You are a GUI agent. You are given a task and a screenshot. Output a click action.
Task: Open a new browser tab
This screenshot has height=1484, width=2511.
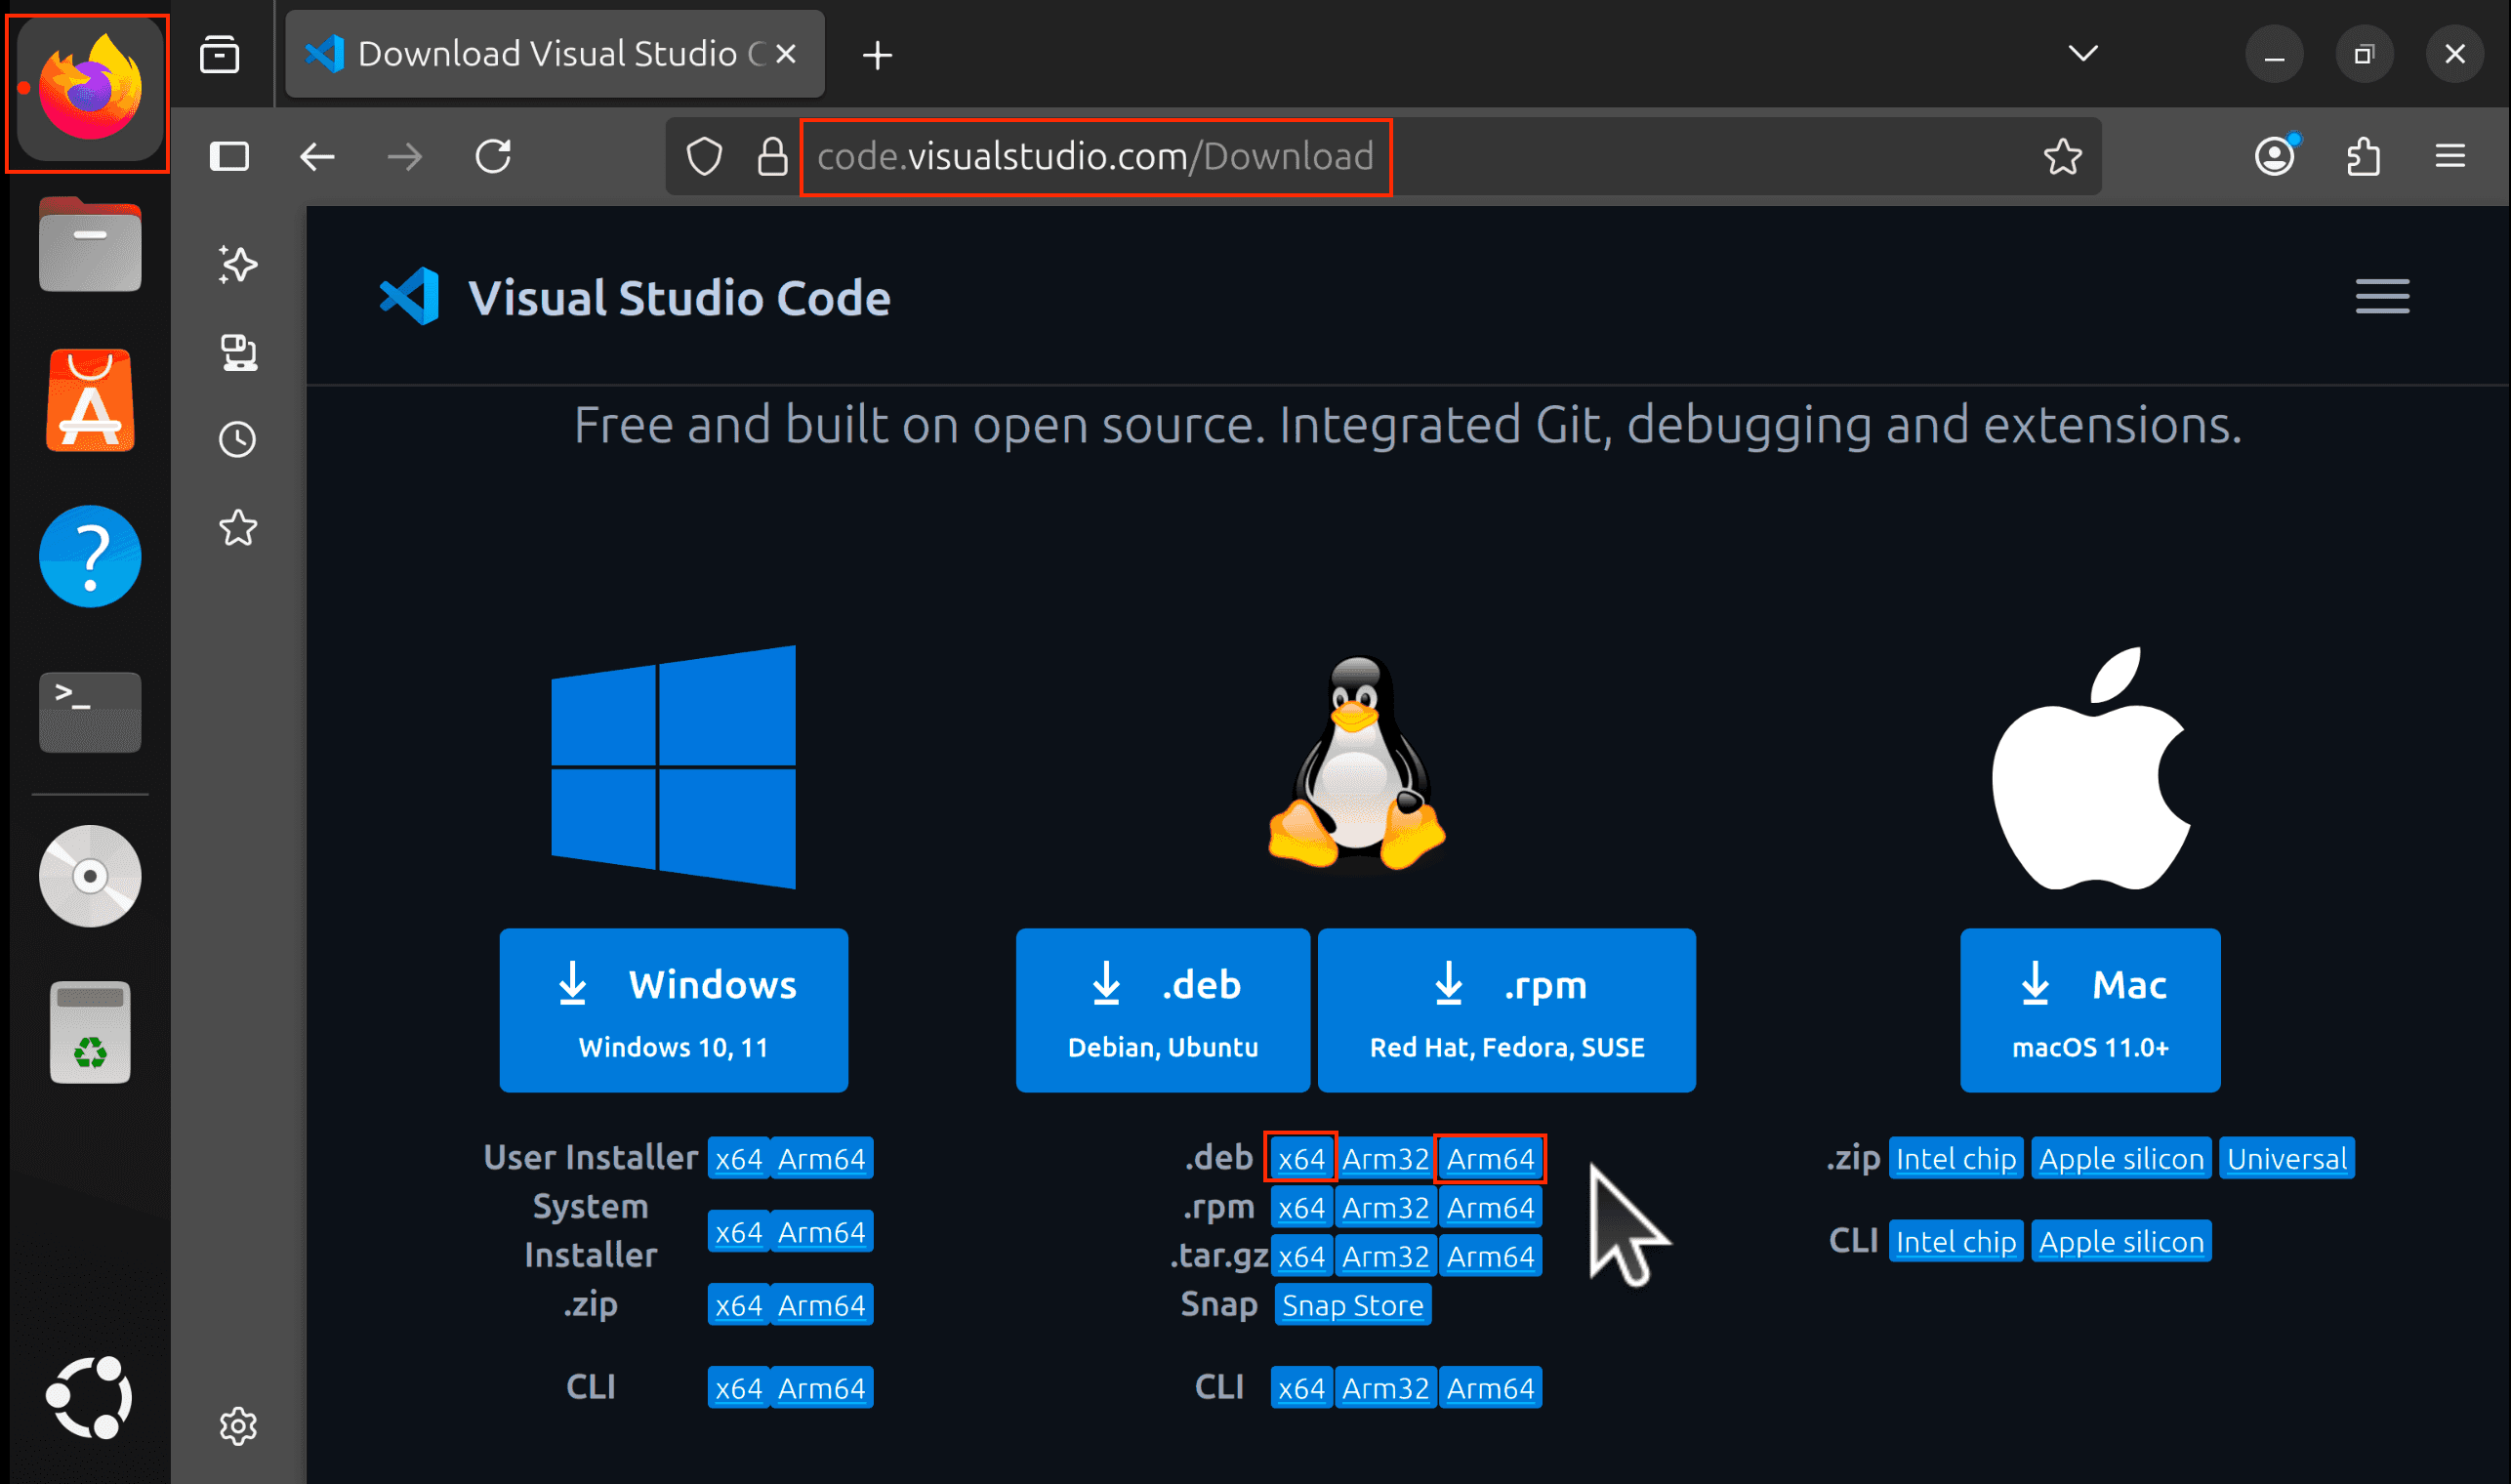877,55
